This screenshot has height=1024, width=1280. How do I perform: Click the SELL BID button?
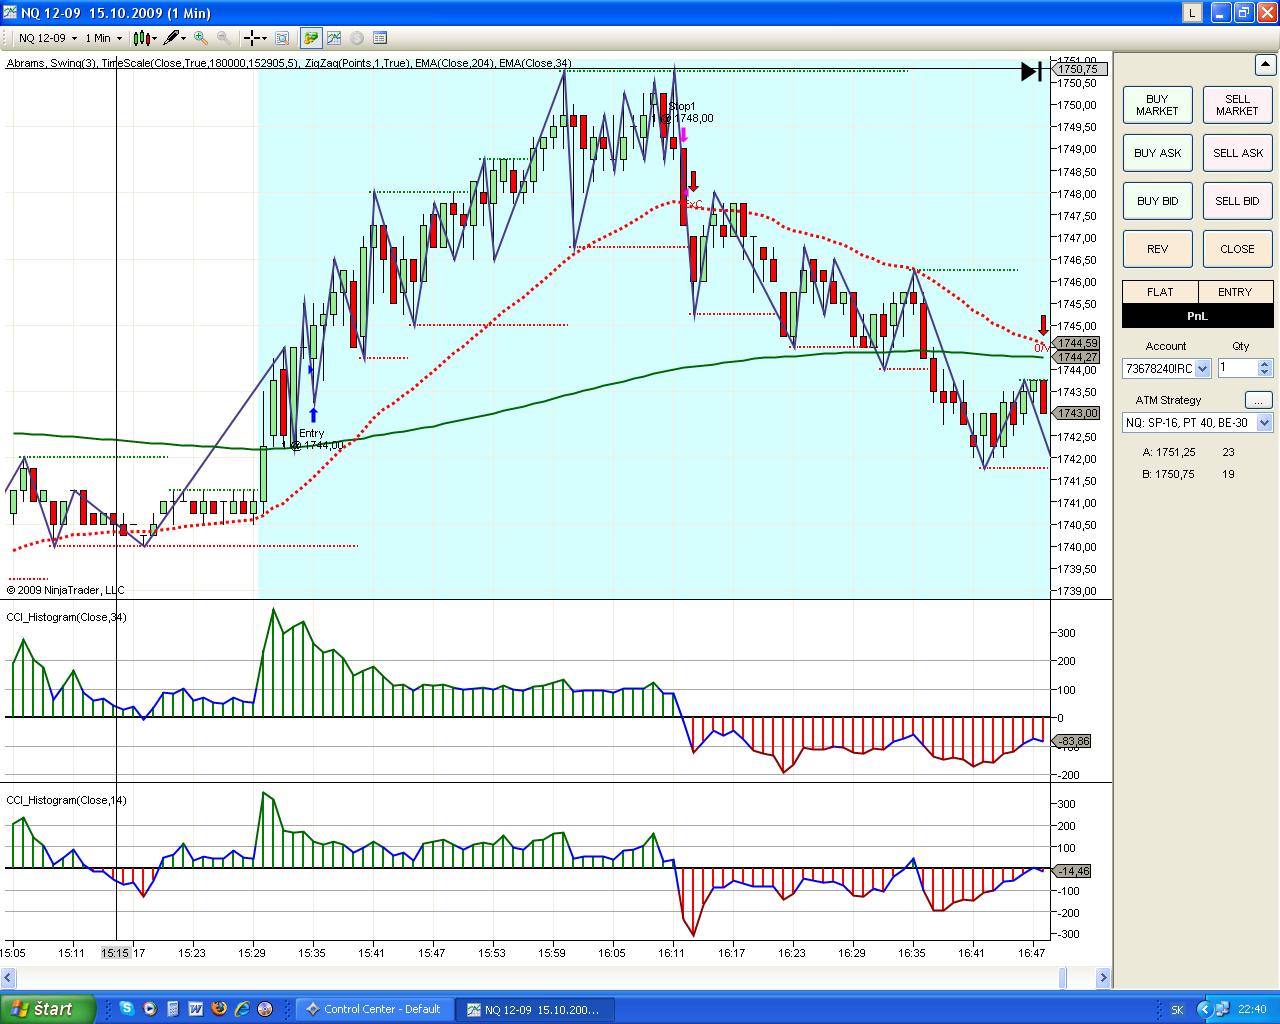[1237, 201]
